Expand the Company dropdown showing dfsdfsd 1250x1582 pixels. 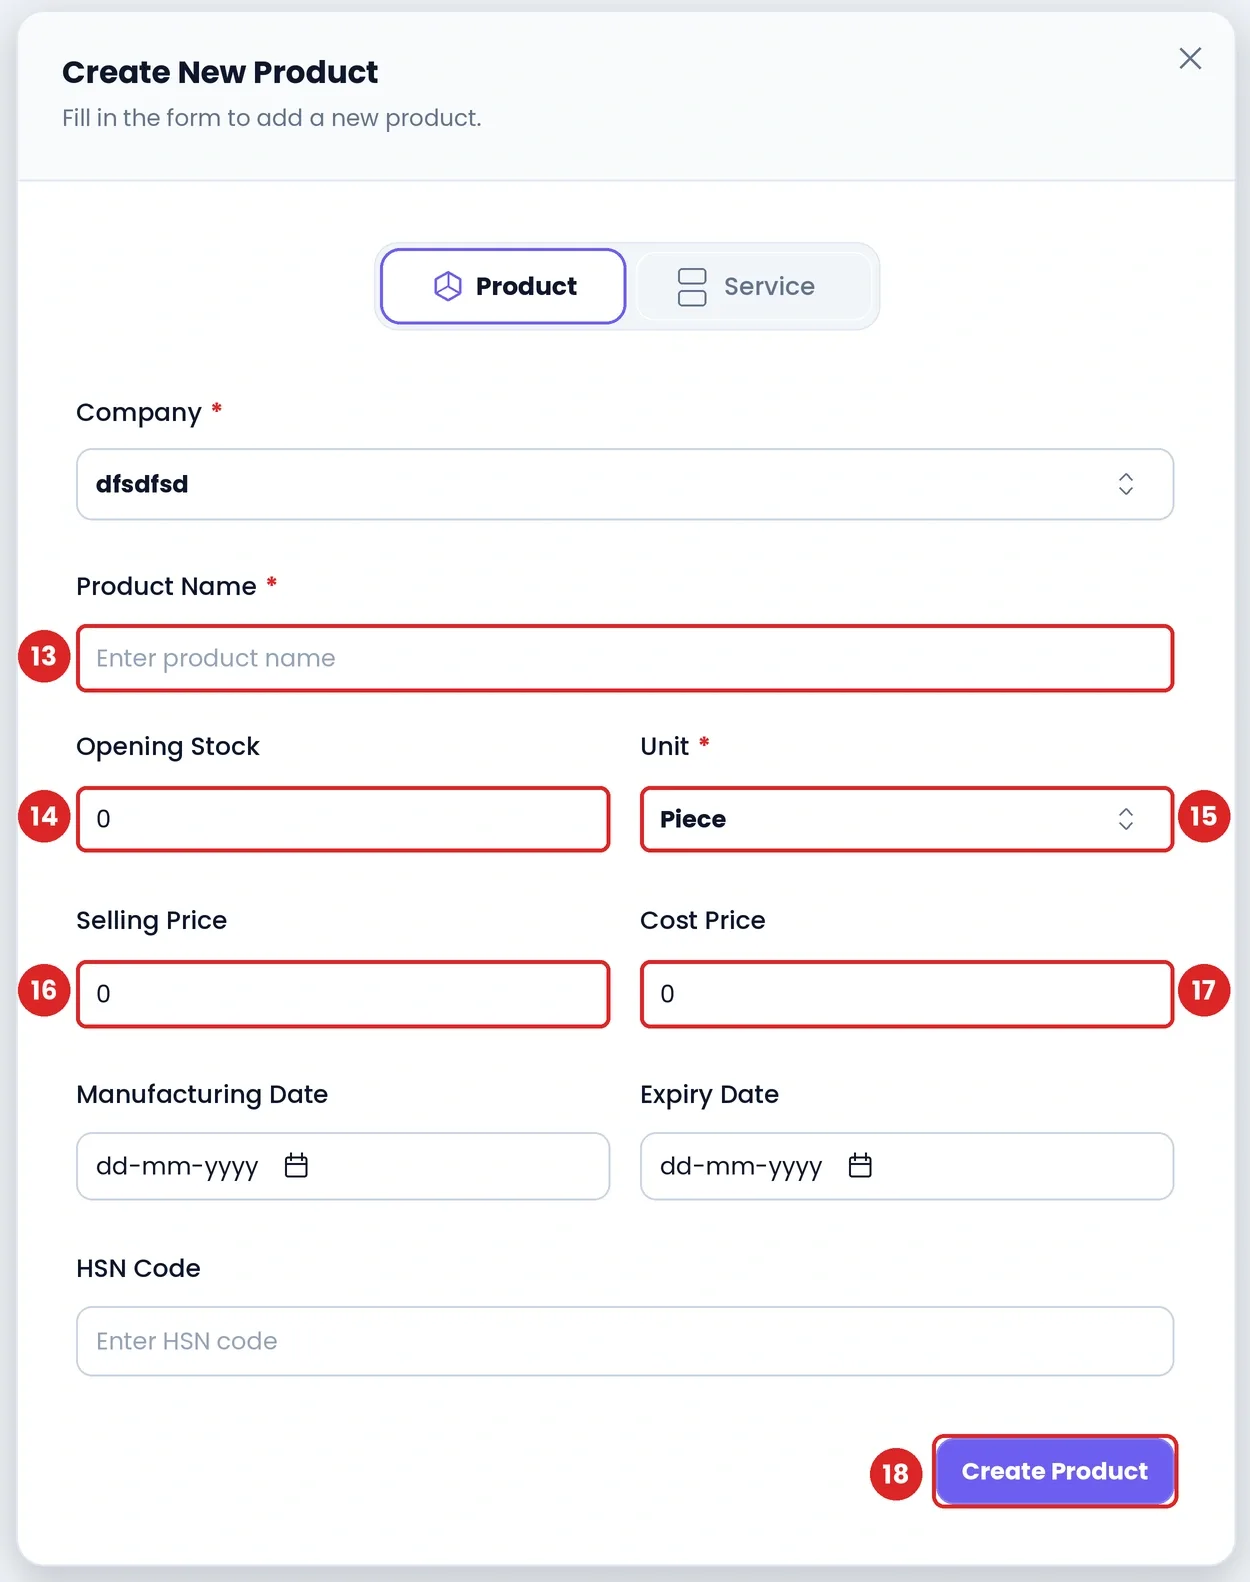[625, 484]
